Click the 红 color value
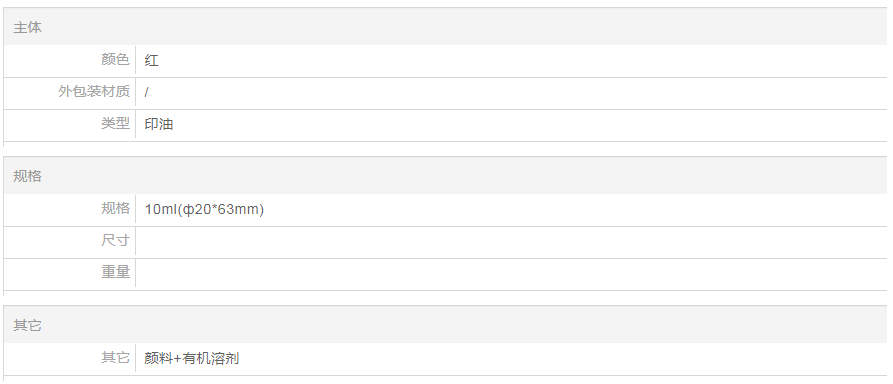 point(151,60)
